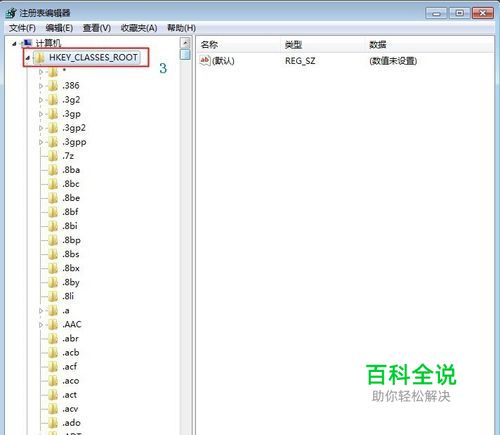
Task: Click the folder icon beside .8bi
Action: click(53, 226)
